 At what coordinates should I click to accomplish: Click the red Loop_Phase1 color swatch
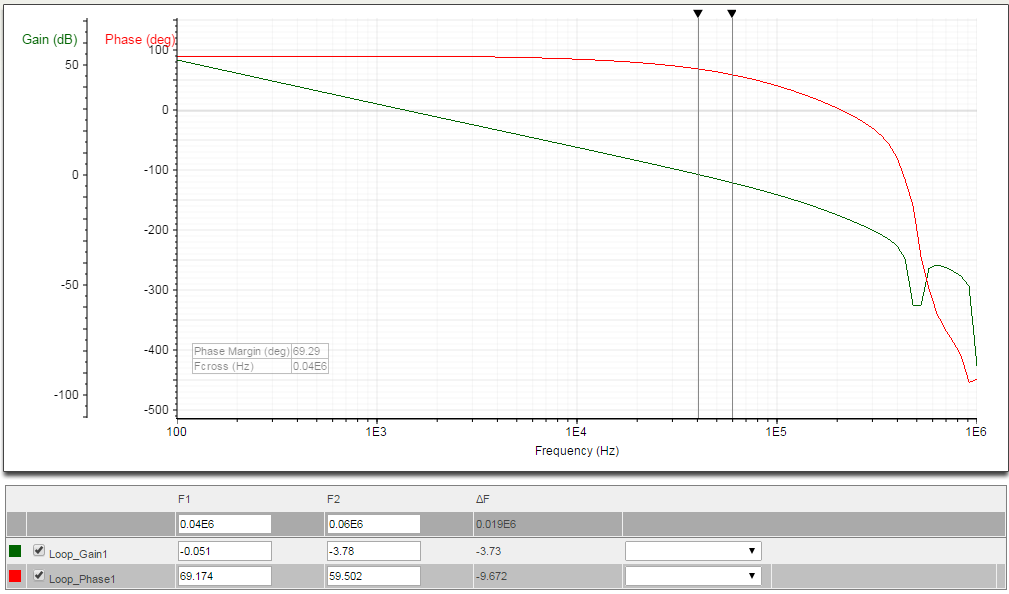click(x=13, y=575)
